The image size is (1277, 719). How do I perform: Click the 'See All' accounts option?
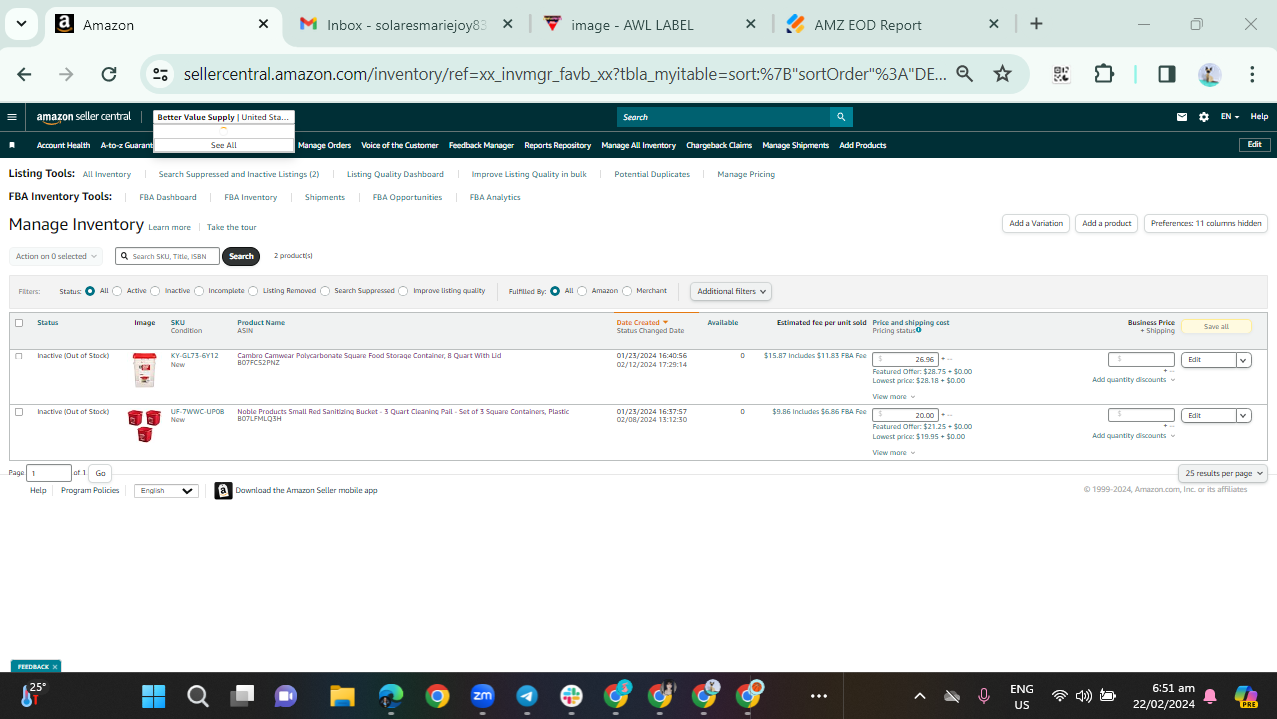[x=224, y=145]
